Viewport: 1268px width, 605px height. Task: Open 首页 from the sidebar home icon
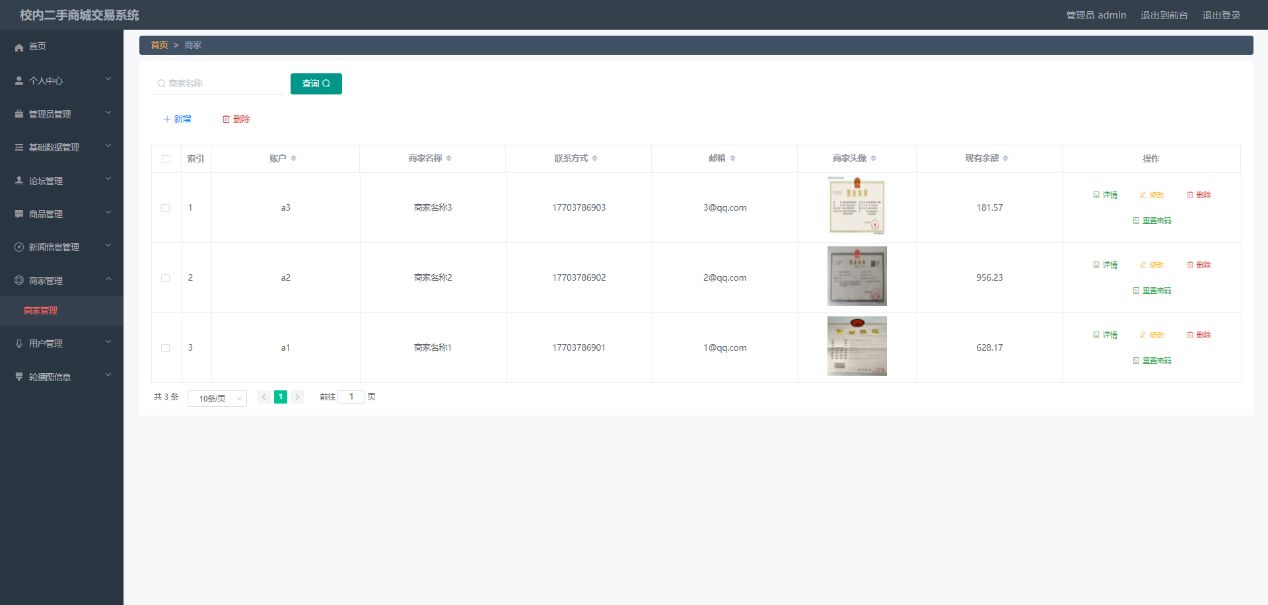[x=19, y=47]
